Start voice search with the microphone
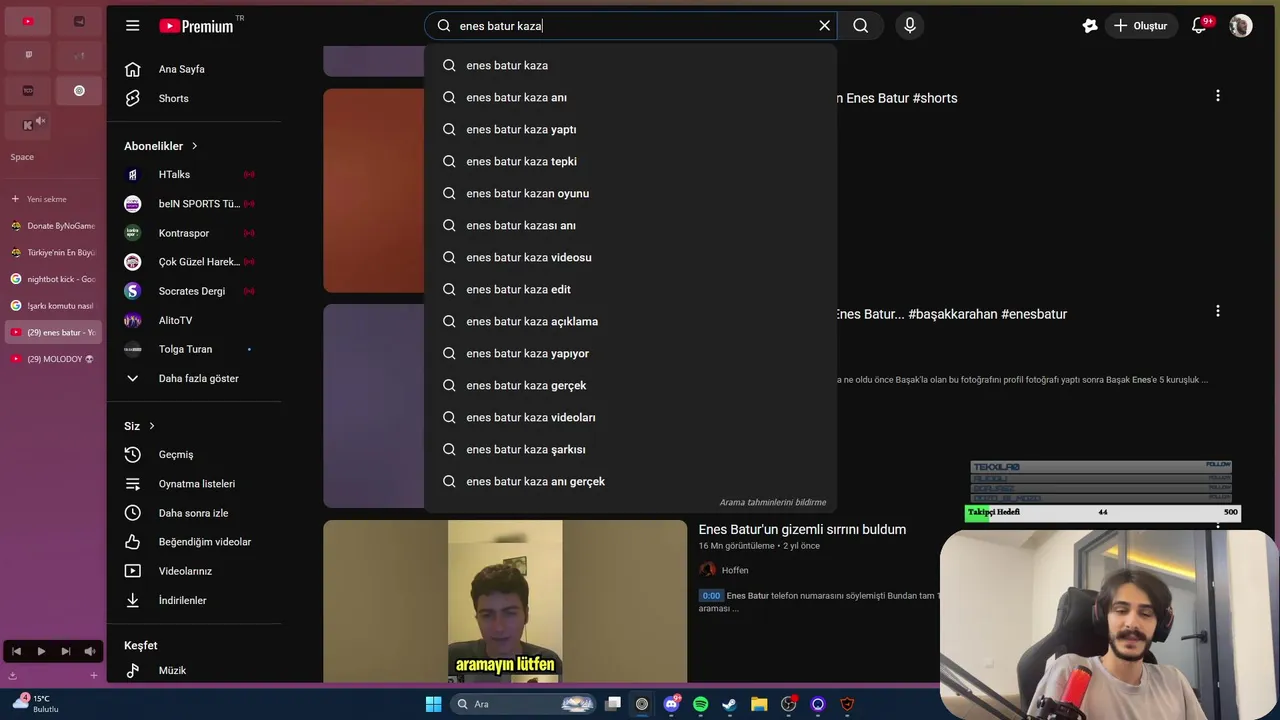This screenshot has width=1280, height=720. (909, 26)
